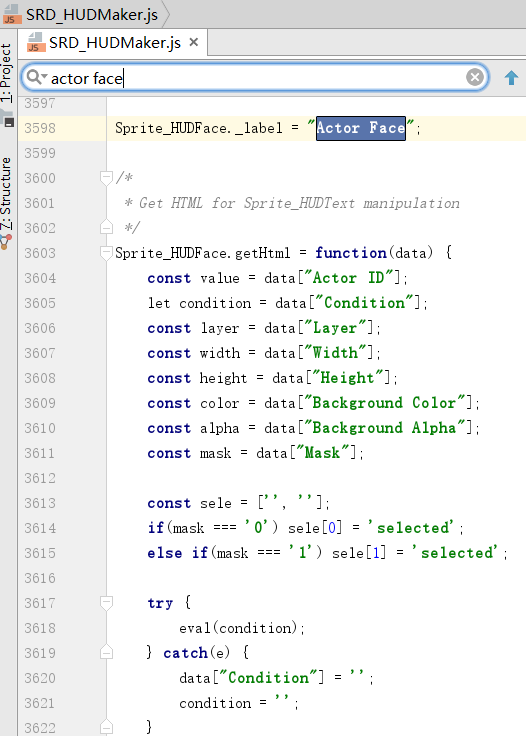This screenshot has width=526, height=736.
Task: Click sele[1] on line 3615
Action: [359, 553]
